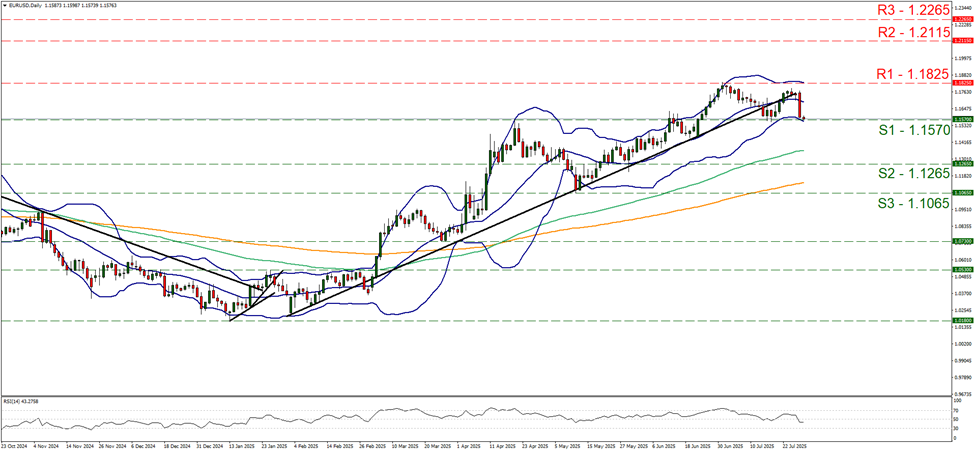Click the 23 Oct 2024 date on time axis
This screenshot has width=975, height=452.
pyautogui.click(x=16, y=446)
